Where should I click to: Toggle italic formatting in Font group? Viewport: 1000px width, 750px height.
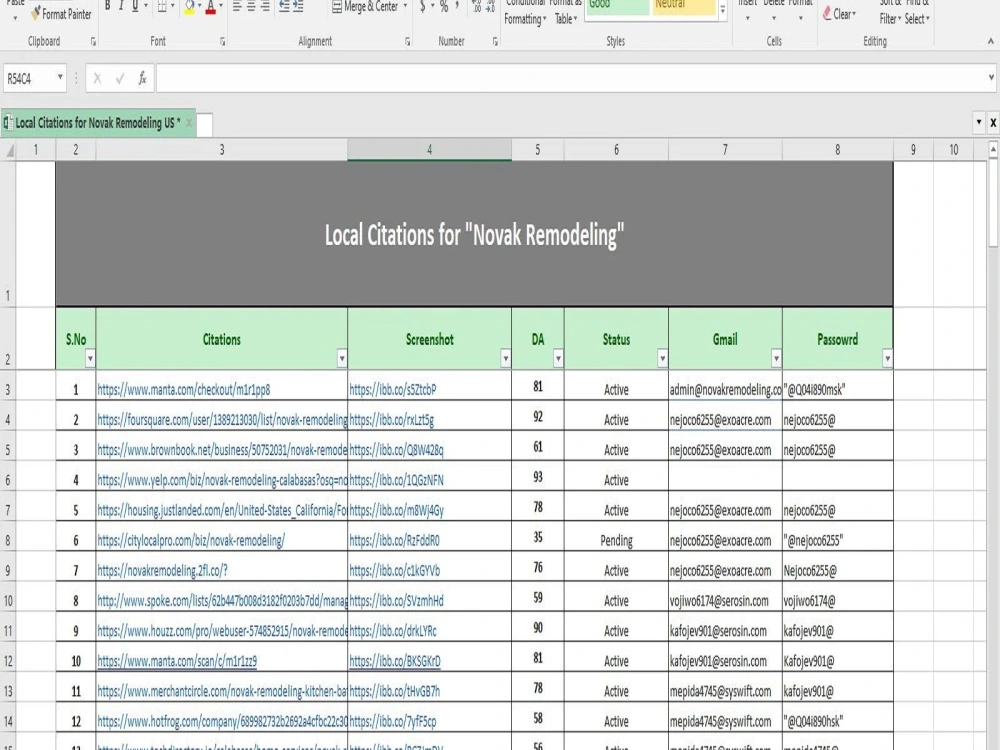121,6
